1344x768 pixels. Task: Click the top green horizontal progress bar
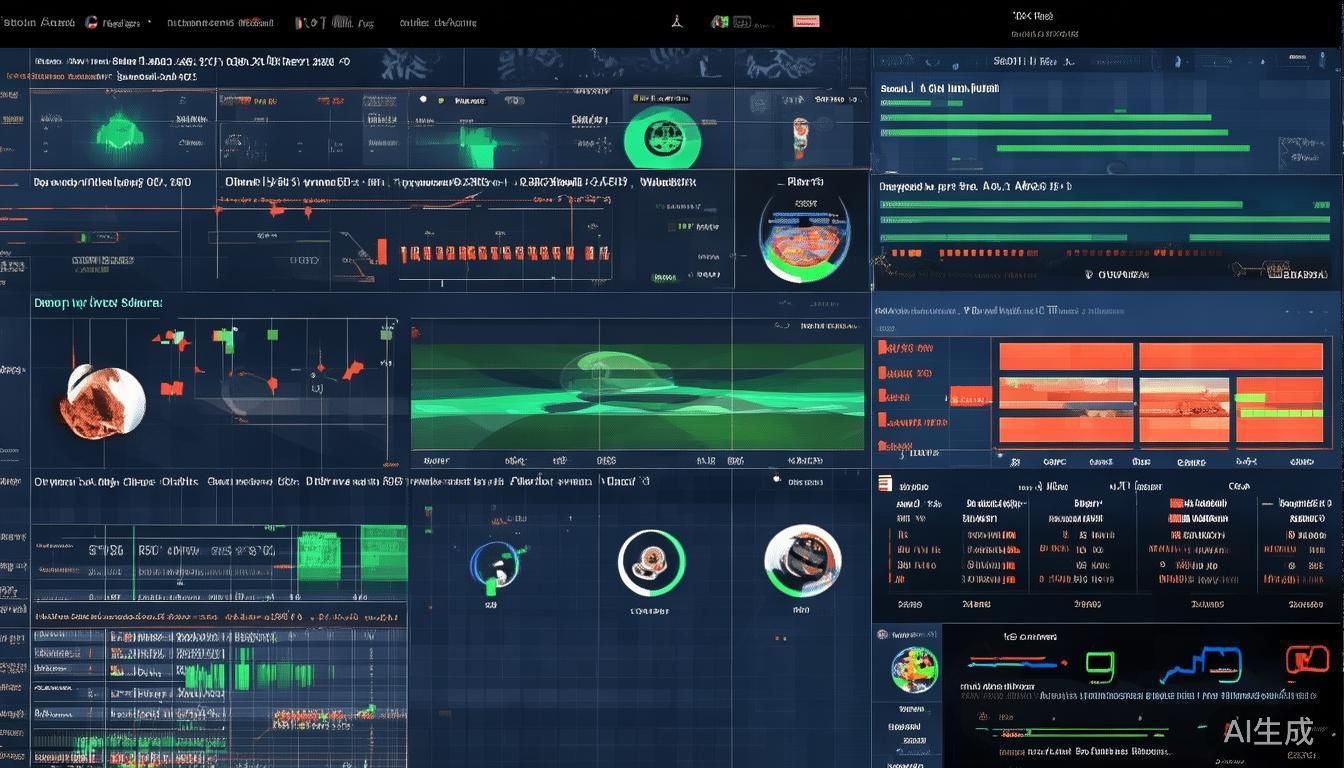[1045, 117]
